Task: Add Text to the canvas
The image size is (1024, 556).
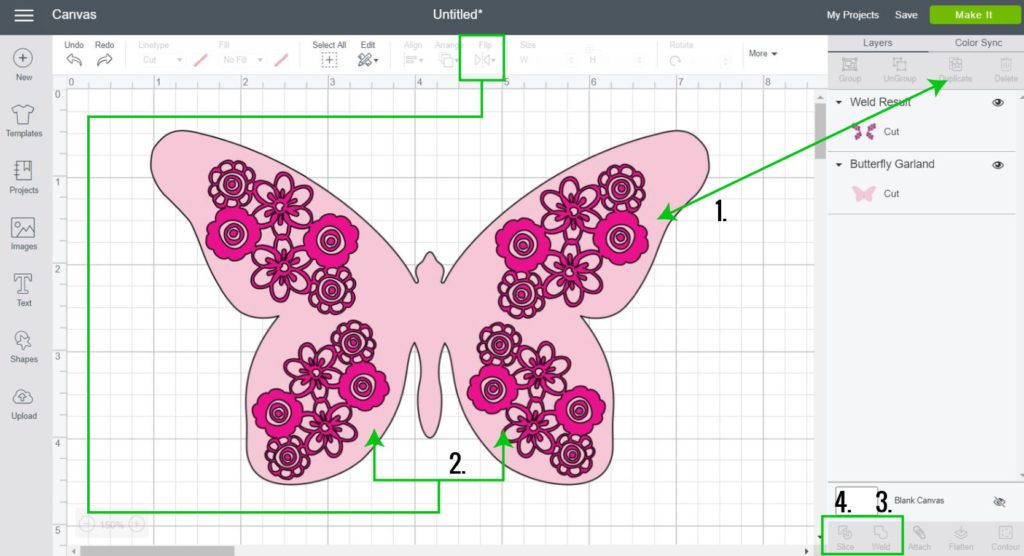Action: 24,290
